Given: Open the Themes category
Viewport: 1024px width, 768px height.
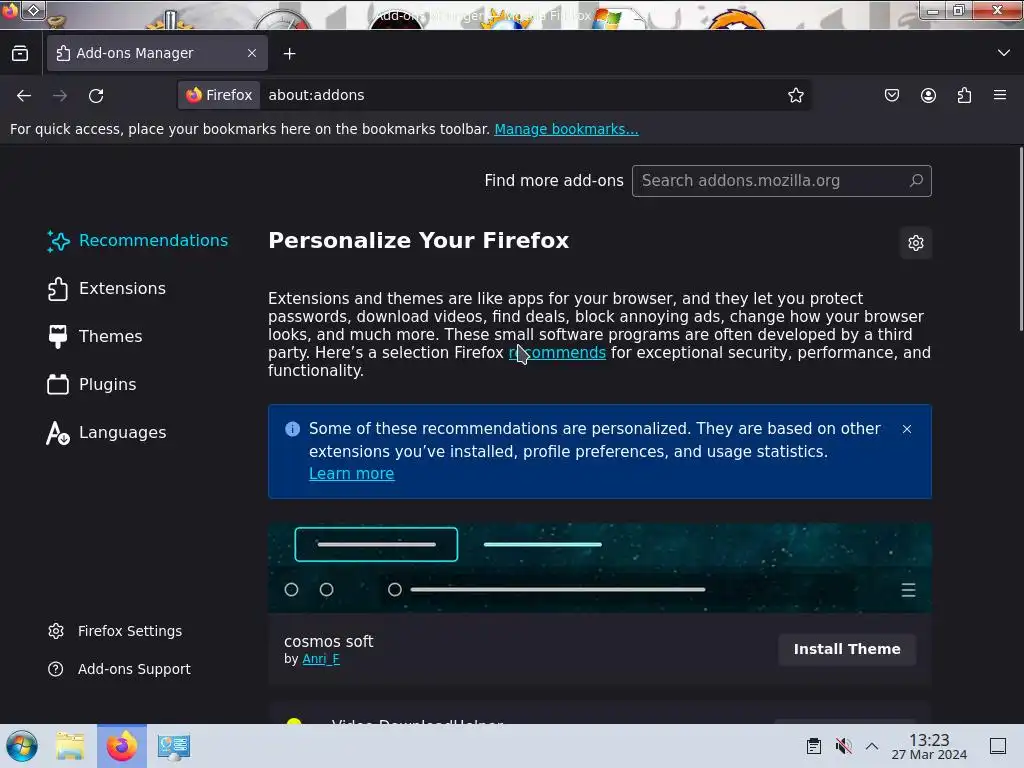Looking at the screenshot, I should pos(95,336).
